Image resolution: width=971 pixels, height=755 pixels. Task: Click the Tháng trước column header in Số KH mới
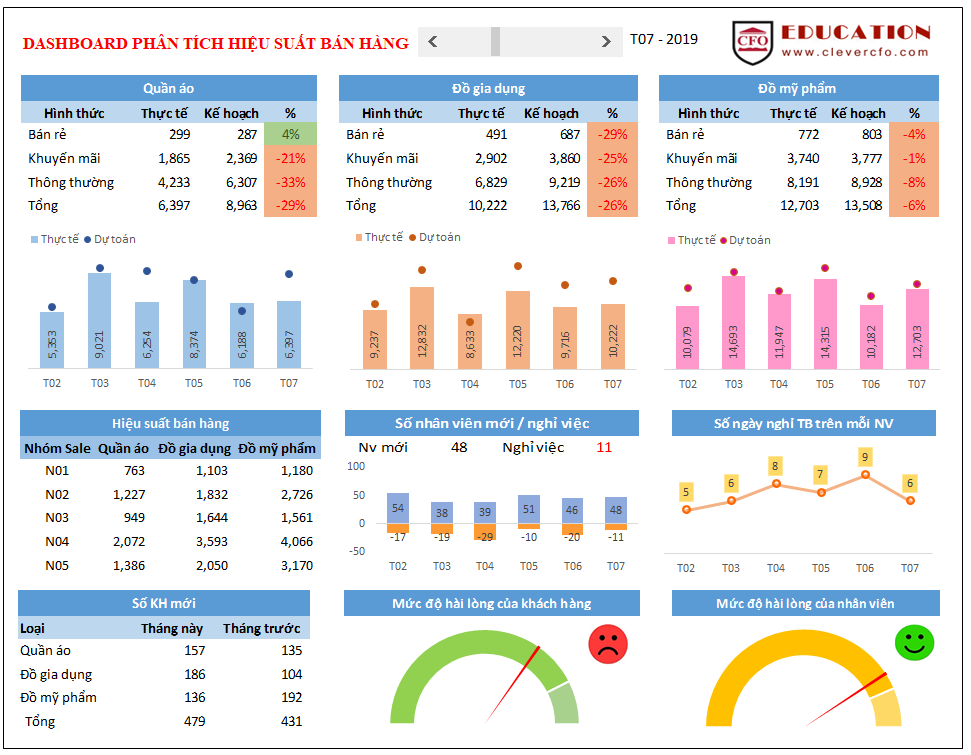click(x=261, y=628)
